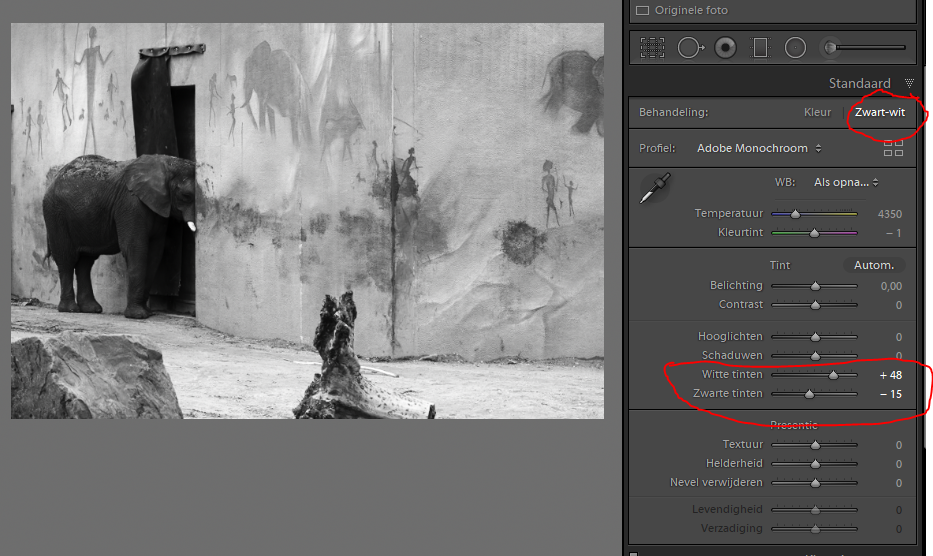The height and width of the screenshot is (556, 933).
Task: Select the Adjustment brush tool
Action: (830, 47)
